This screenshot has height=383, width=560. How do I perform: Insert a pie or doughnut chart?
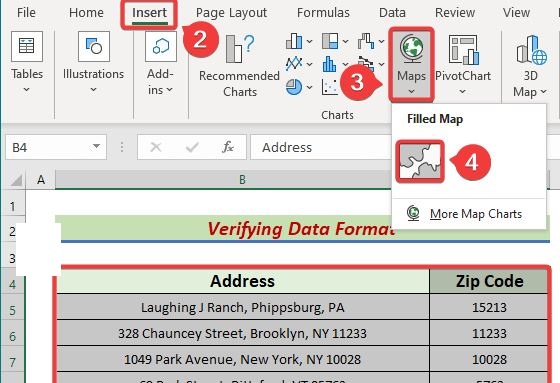[x=294, y=87]
